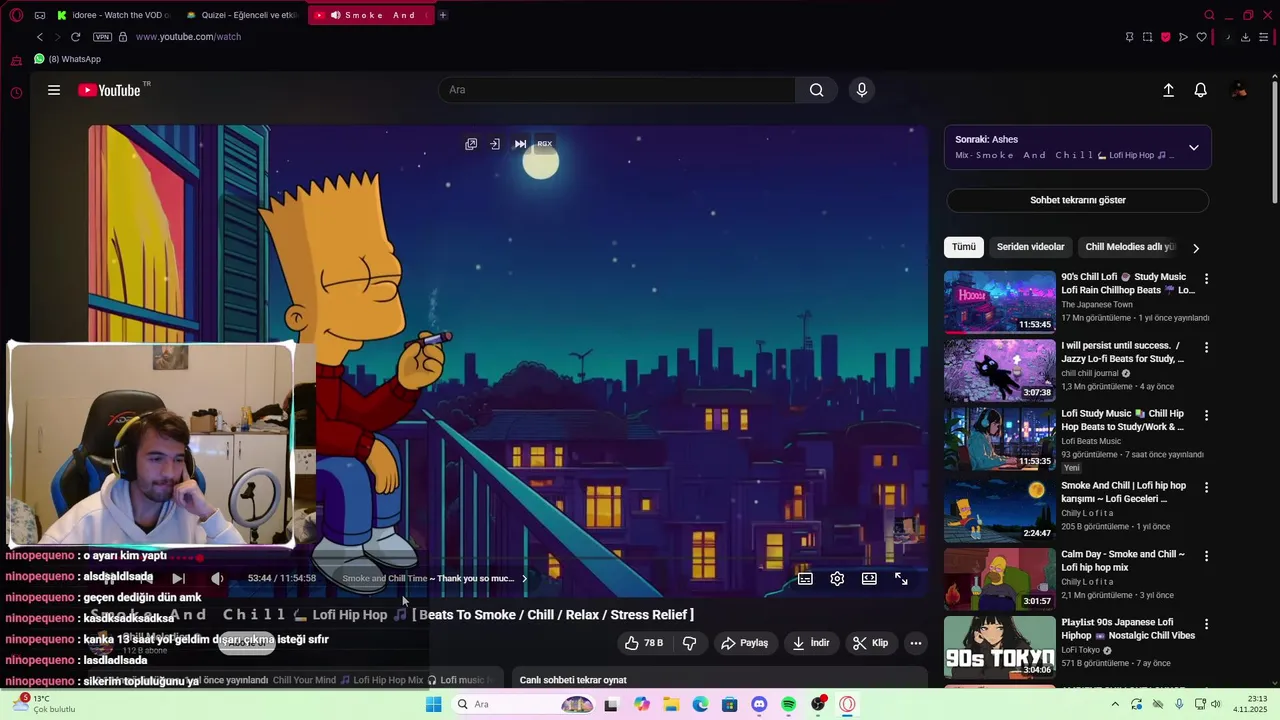The height and width of the screenshot is (720, 1280).
Task: Open options for Smoke And Chill karışımı video
Action: click(x=1206, y=487)
